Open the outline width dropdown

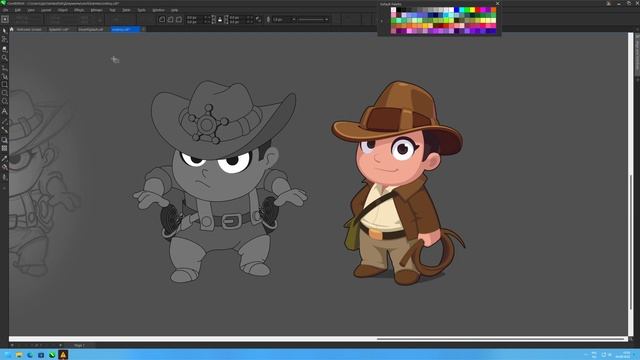293,19
